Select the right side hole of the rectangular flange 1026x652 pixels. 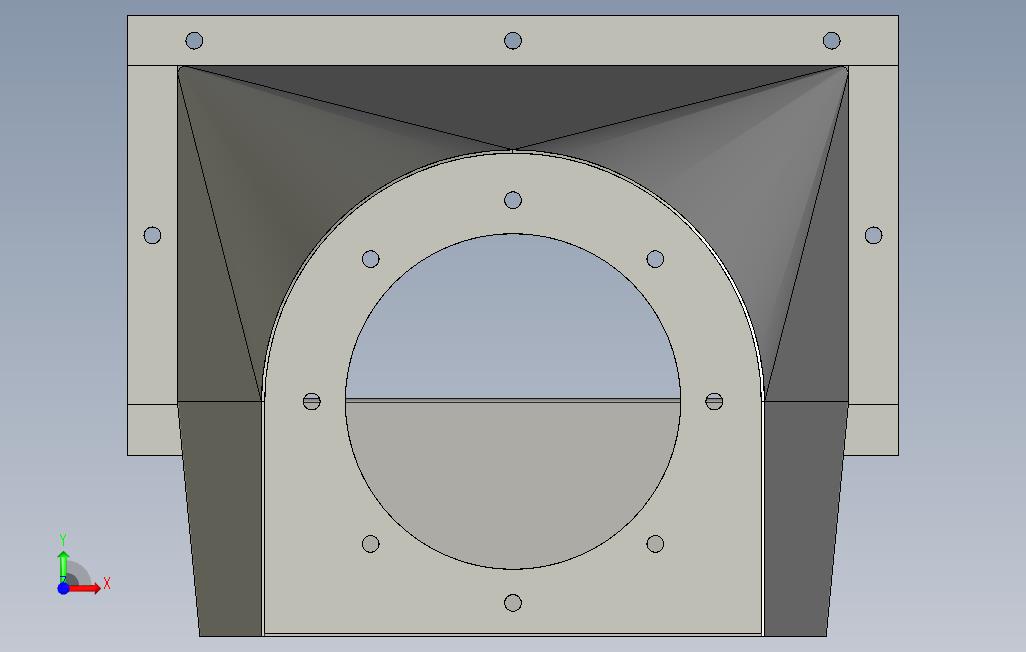pos(874,235)
